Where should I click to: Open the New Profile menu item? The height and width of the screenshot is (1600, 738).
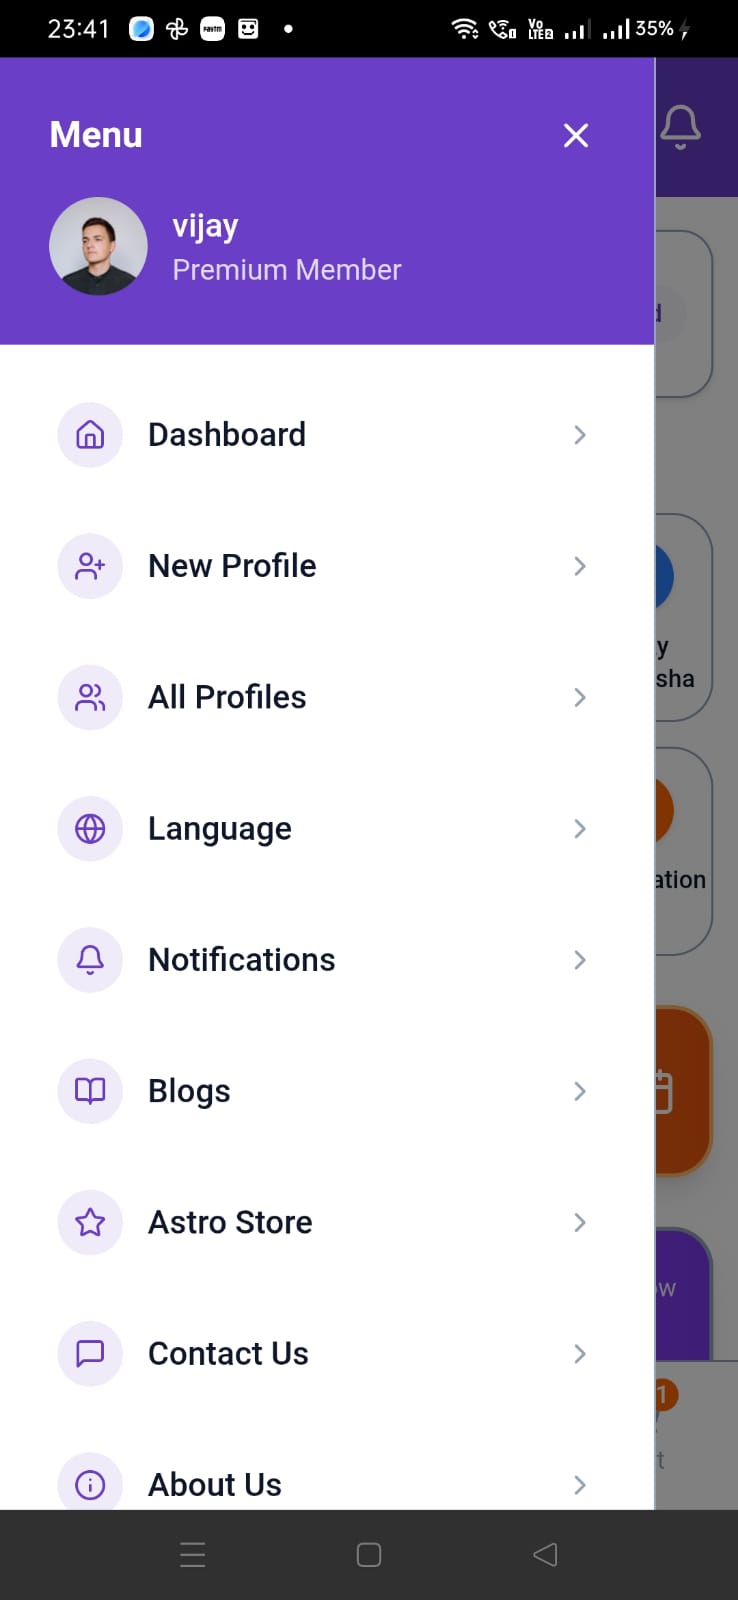pos(232,566)
